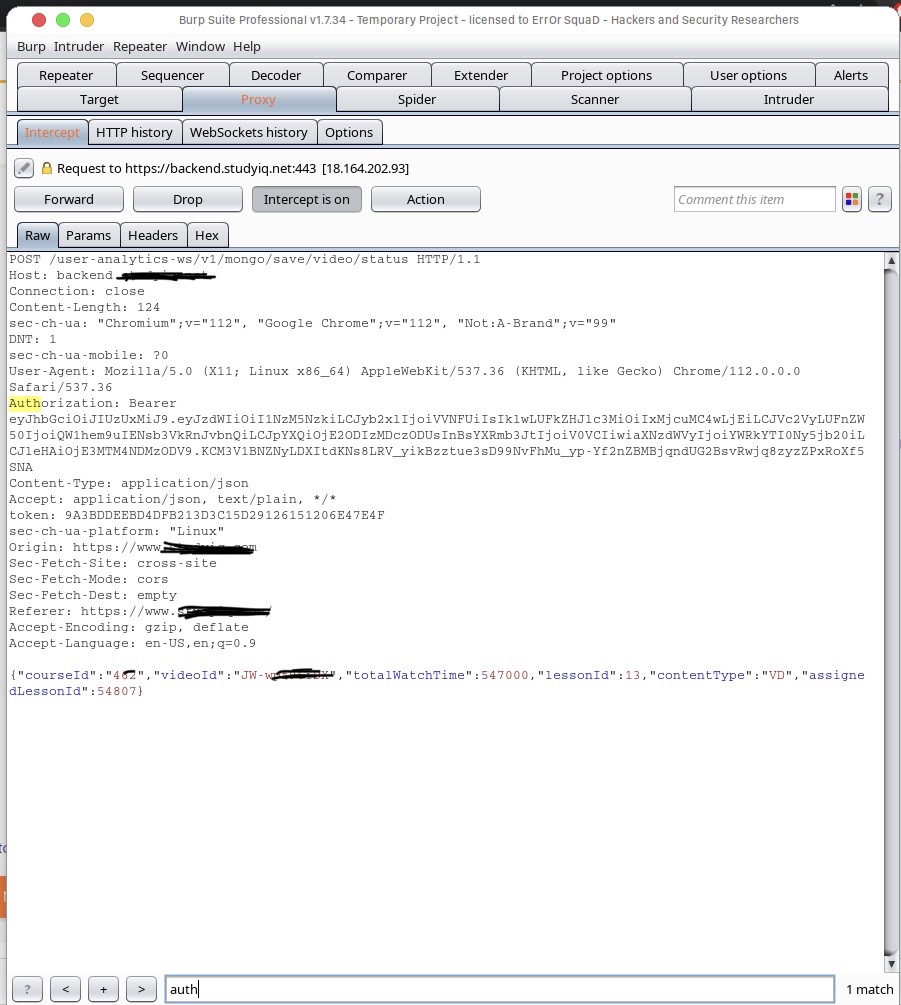Viewport: 901px width, 1005px height.
Task: Forward the intercepted request
Action: point(69,199)
